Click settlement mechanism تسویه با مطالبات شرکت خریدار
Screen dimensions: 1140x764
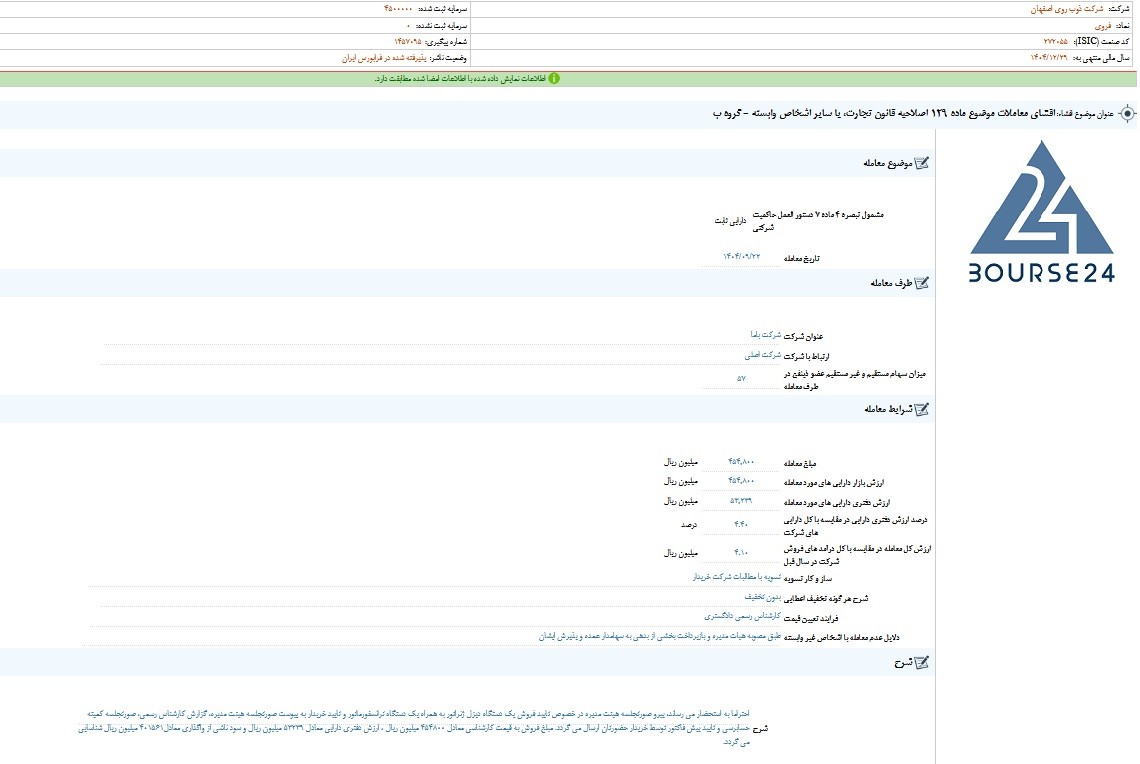(x=736, y=576)
